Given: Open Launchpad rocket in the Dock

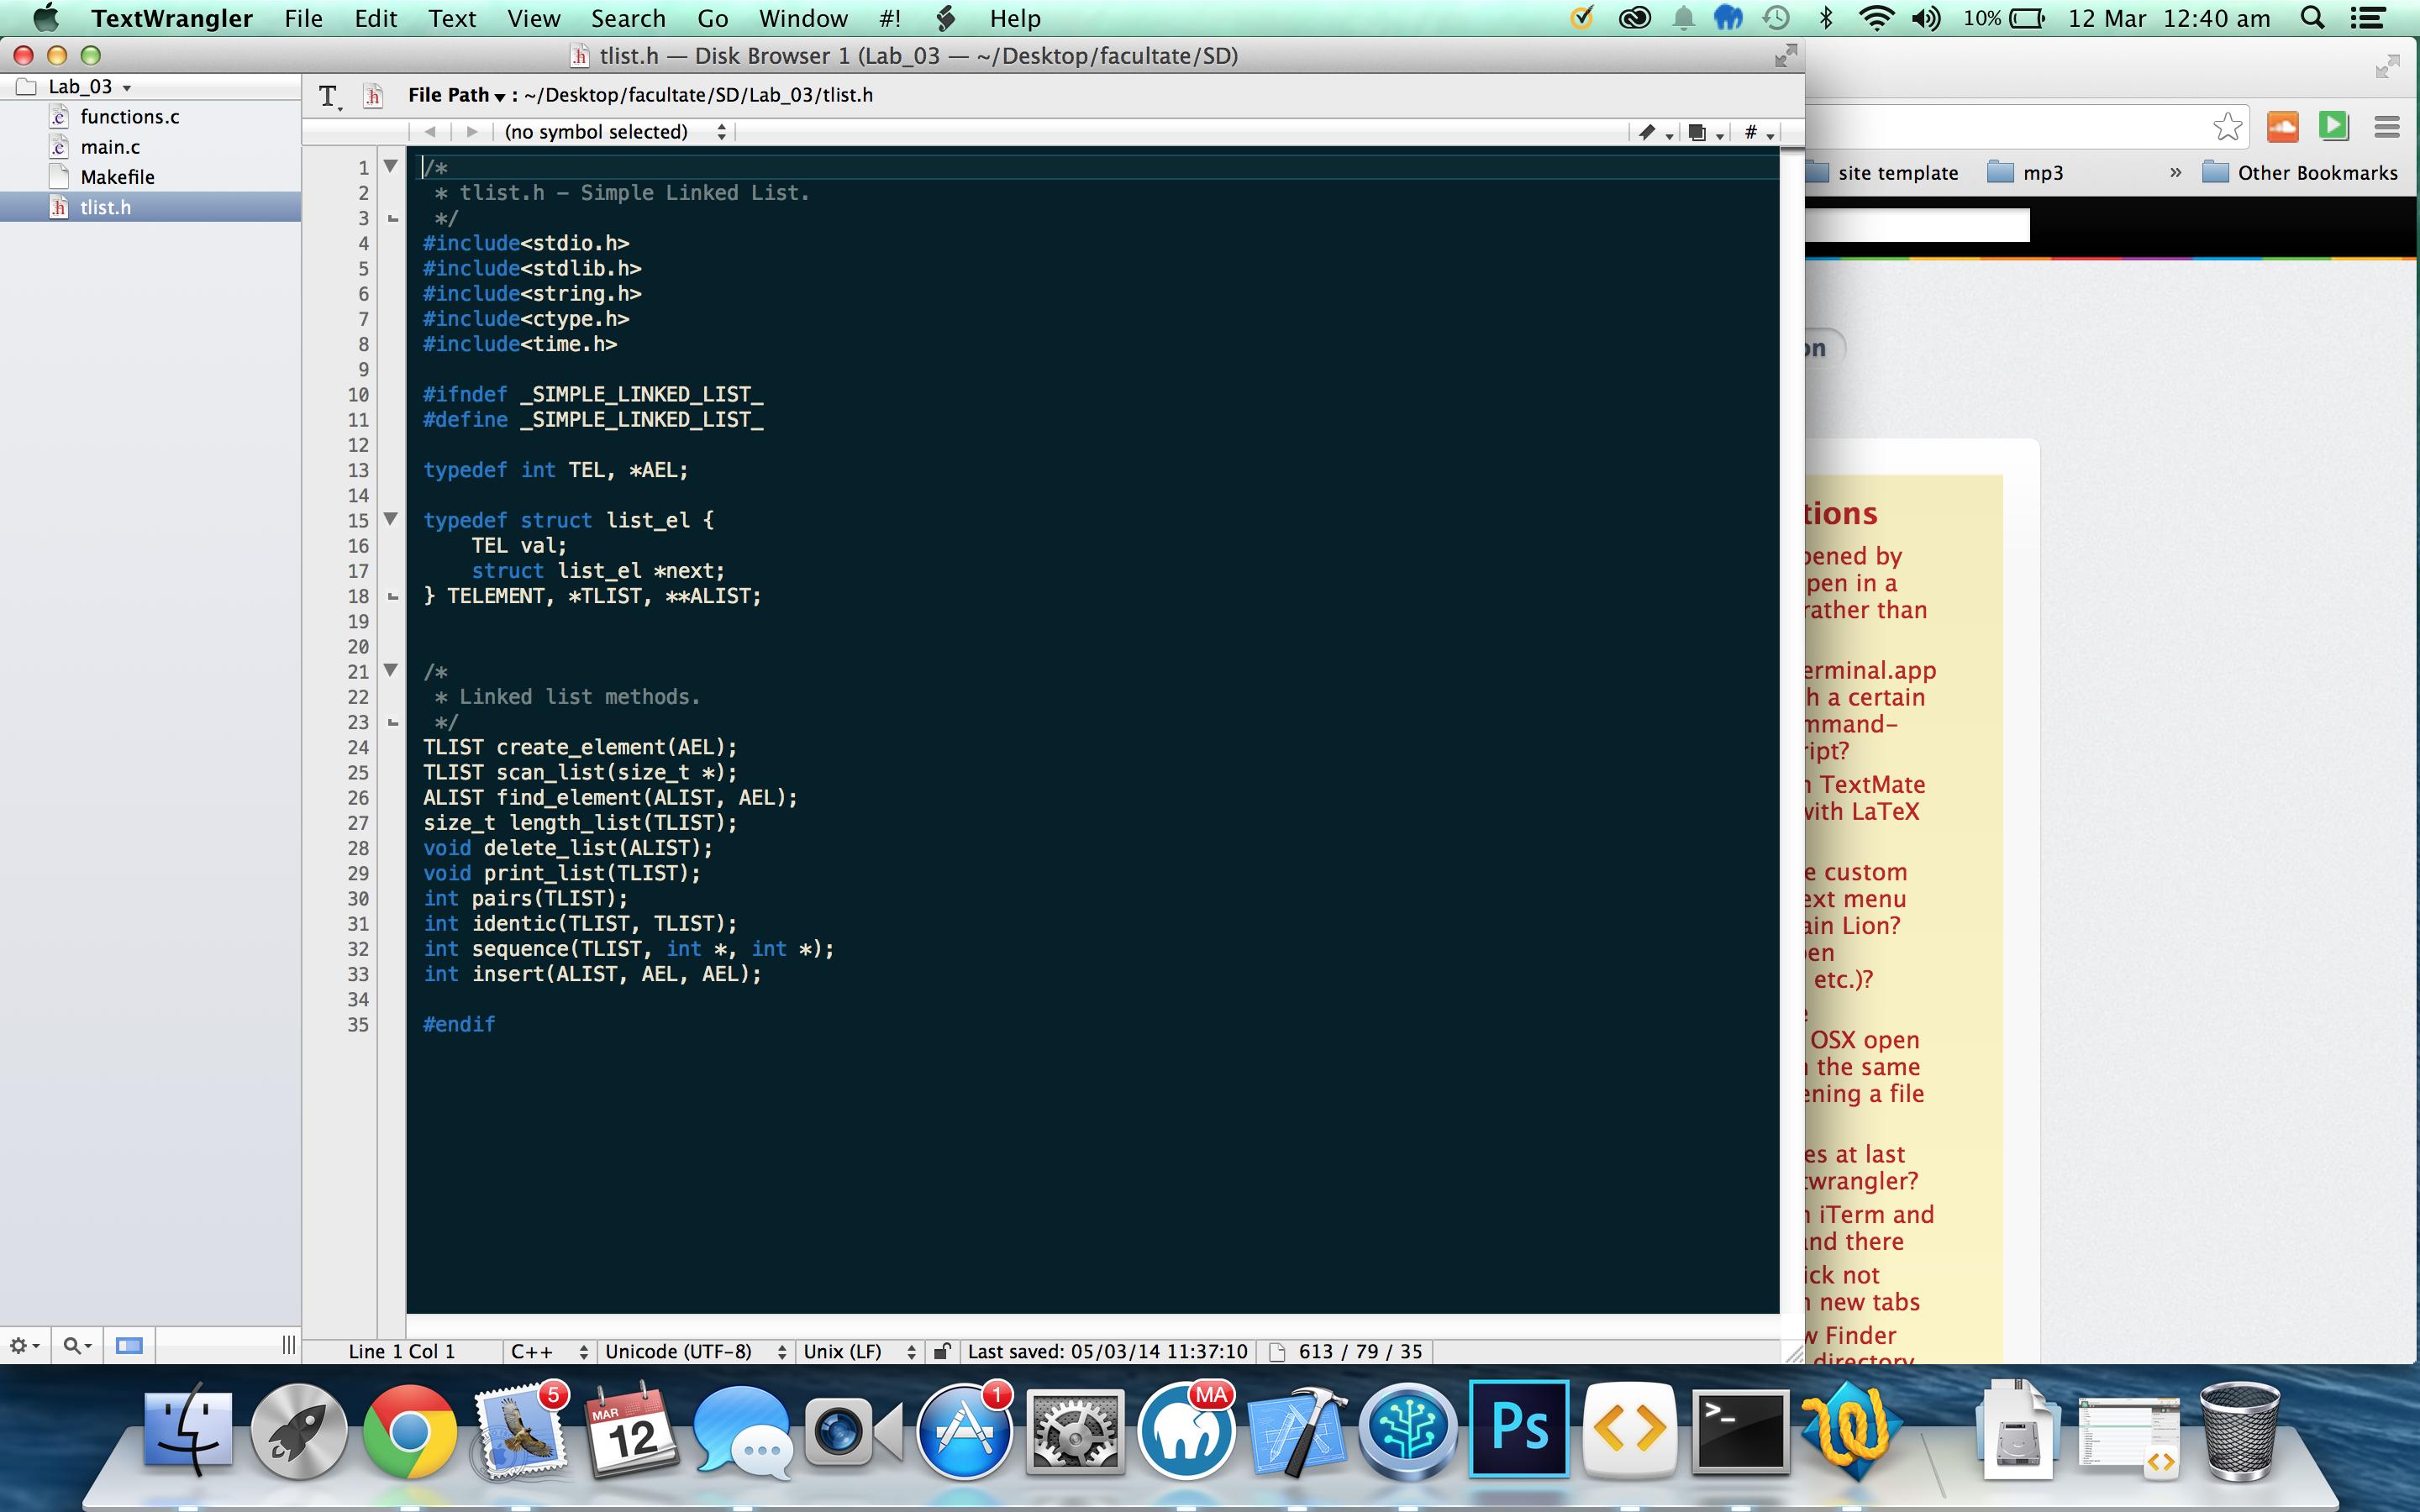Looking at the screenshot, I should (298, 1432).
